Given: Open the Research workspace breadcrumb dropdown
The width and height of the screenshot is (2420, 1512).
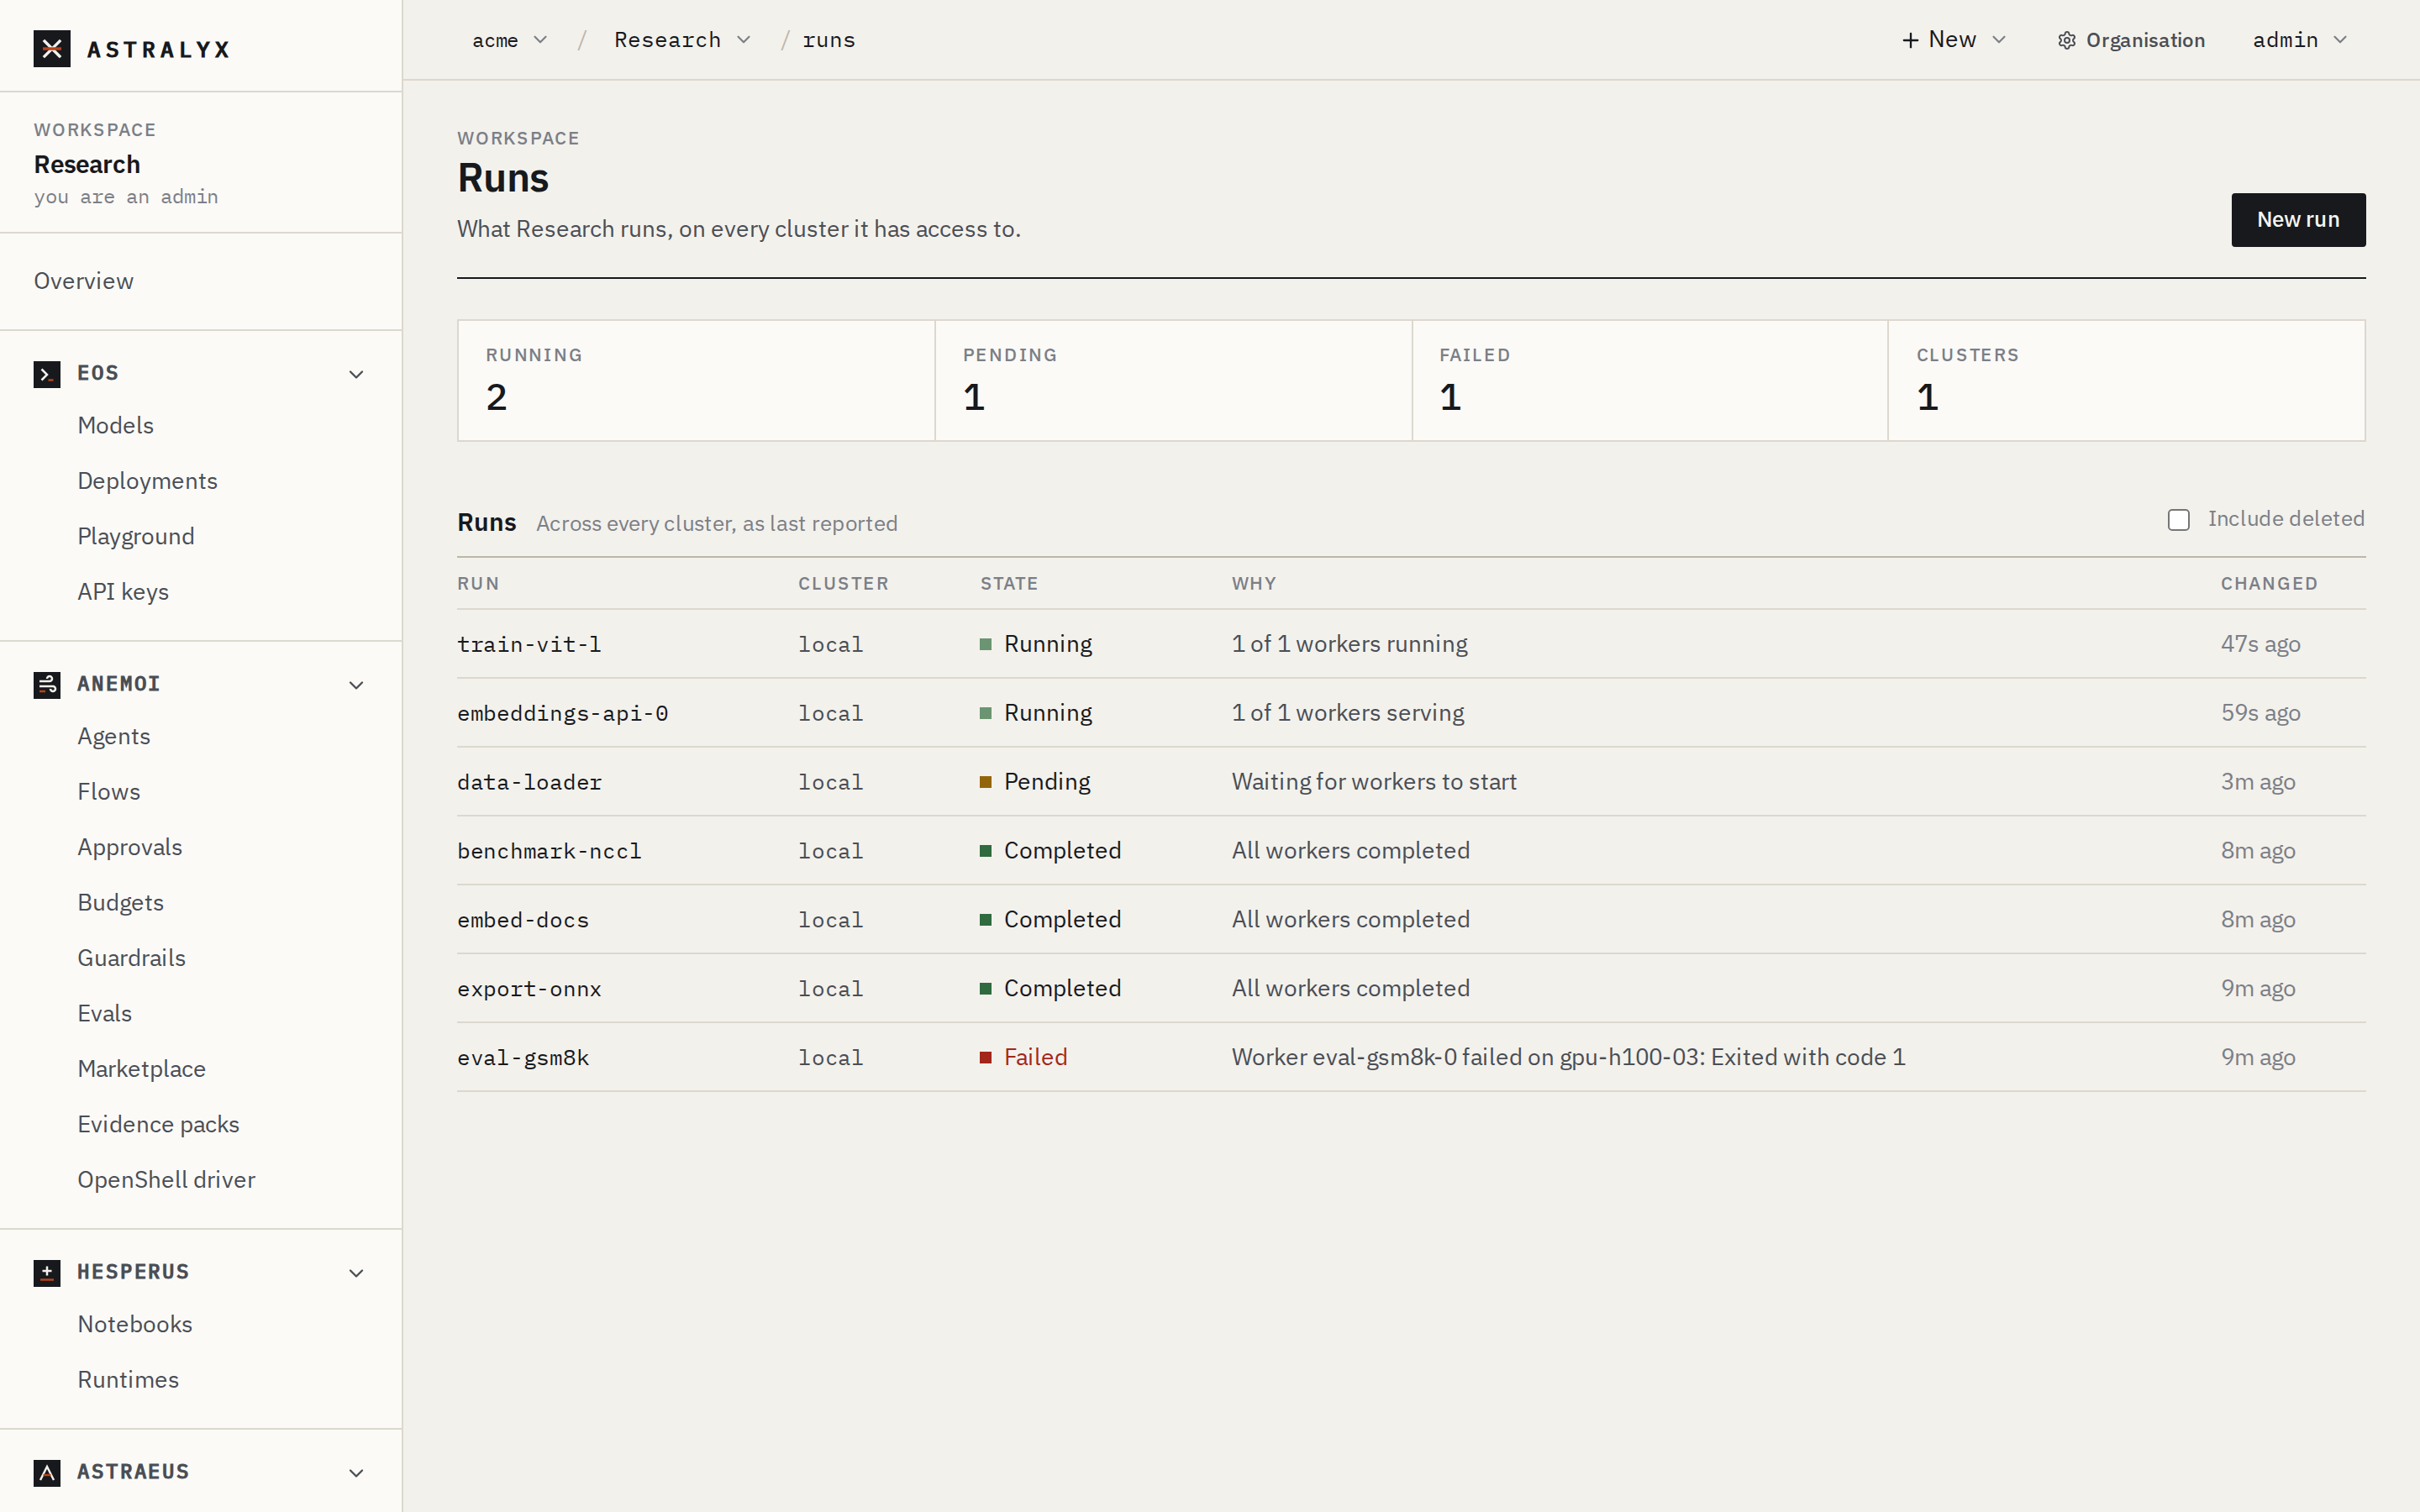Looking at the screenshot, I should (683, 40).
